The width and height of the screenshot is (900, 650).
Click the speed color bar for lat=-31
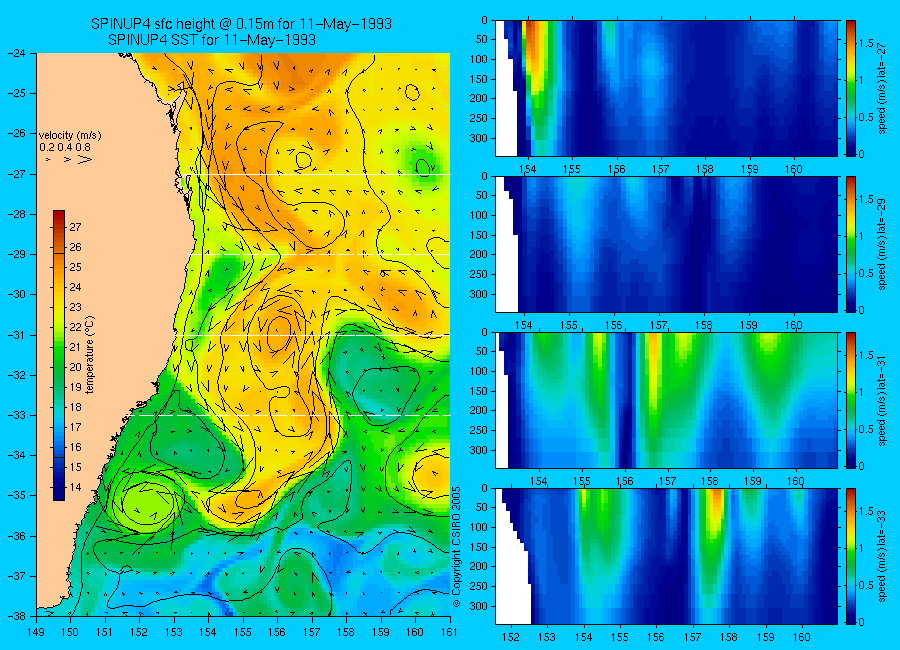[x=851, y=400]
